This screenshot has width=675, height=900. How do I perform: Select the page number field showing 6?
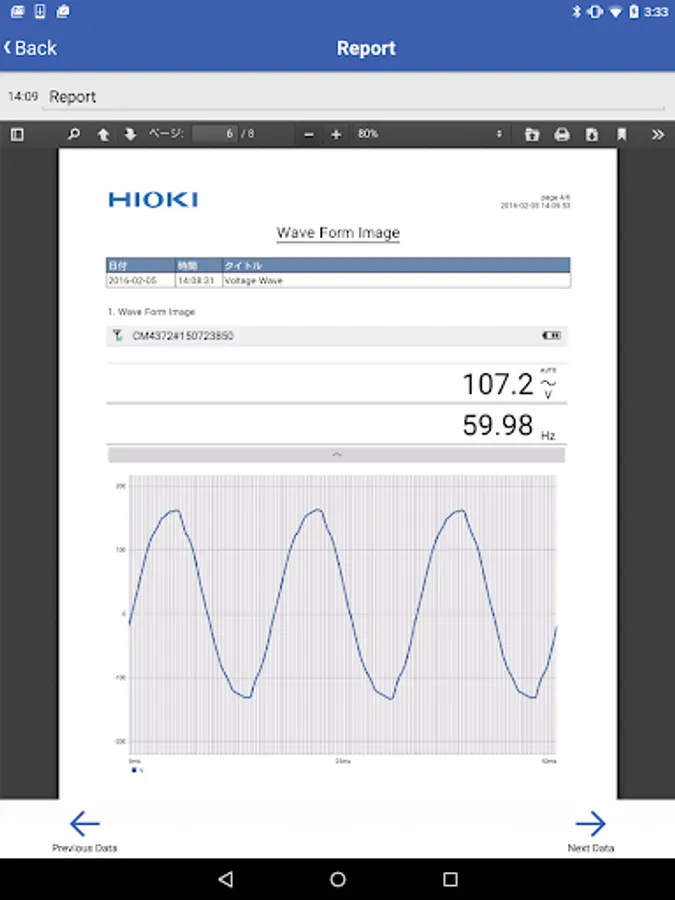tap(214, 134)
